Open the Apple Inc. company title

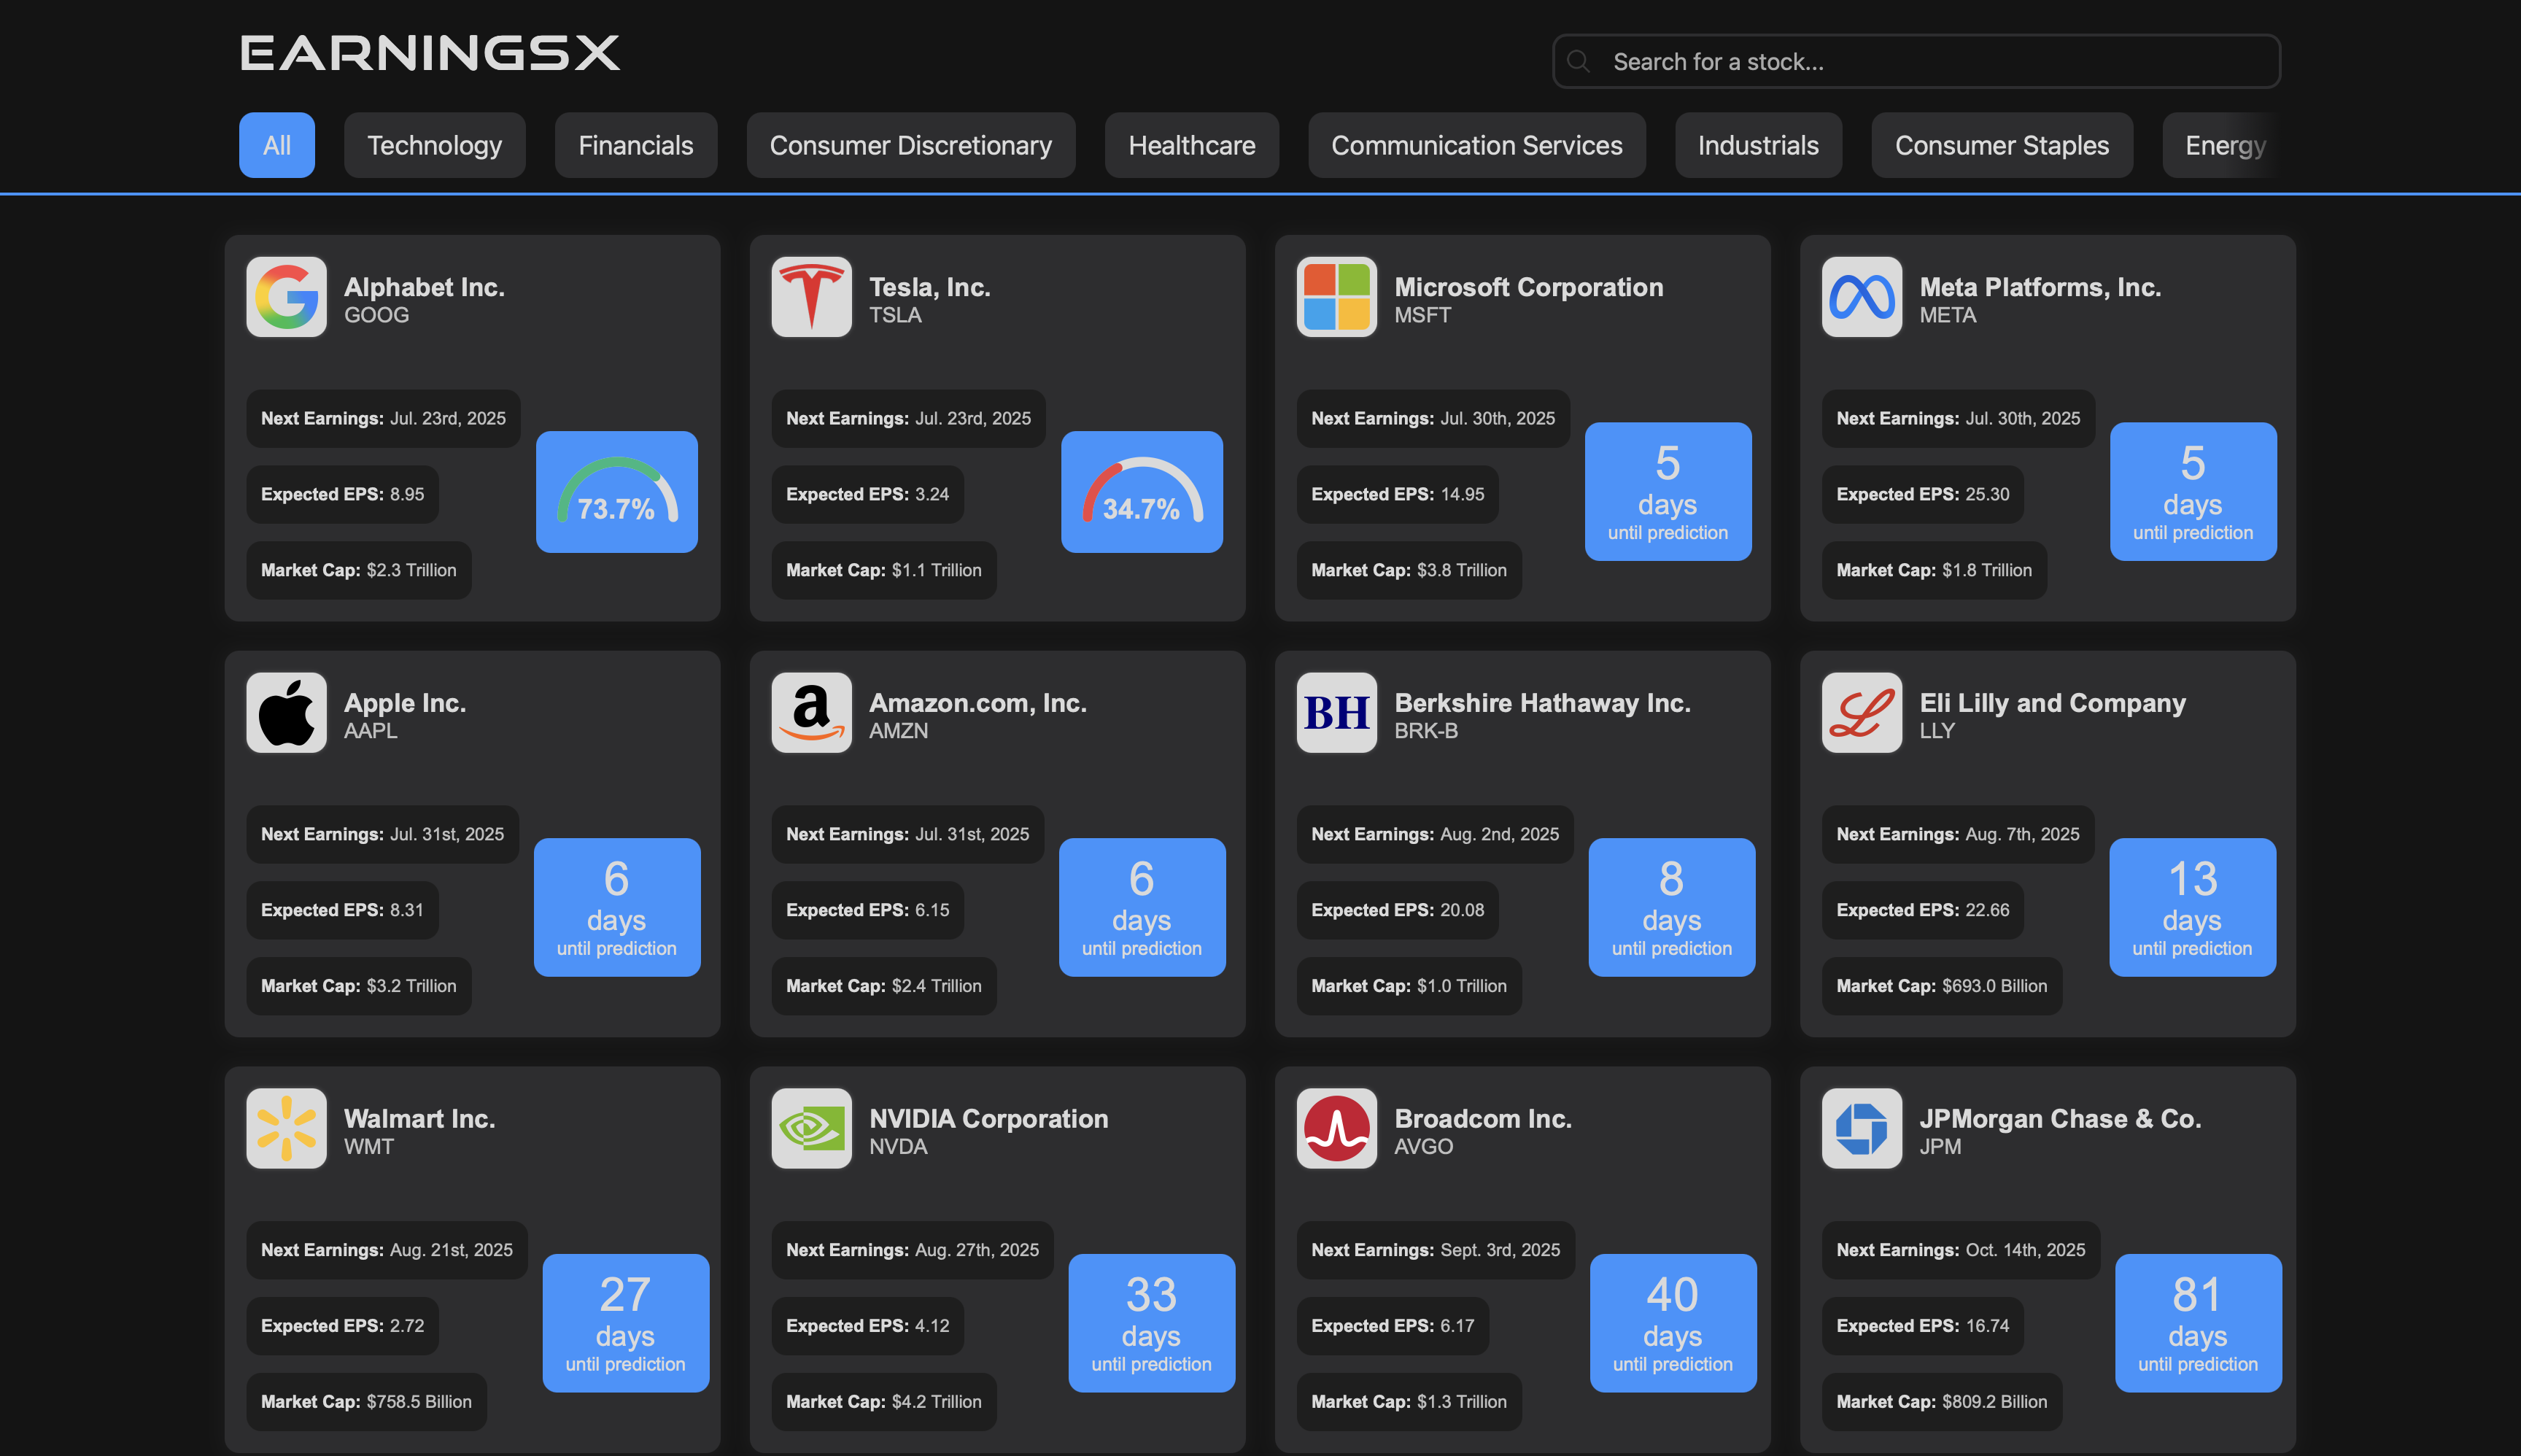click(x=404, y=702)
